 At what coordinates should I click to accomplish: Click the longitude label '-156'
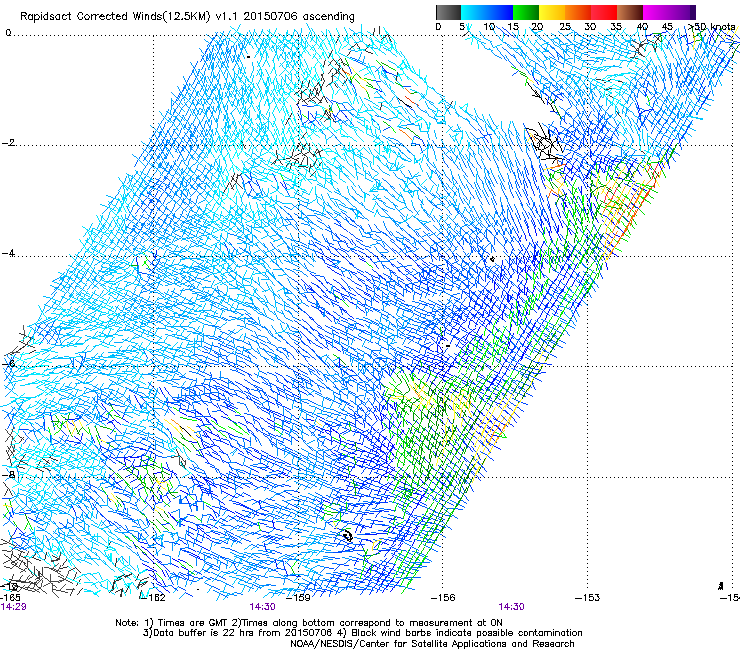tap(443, 598)
